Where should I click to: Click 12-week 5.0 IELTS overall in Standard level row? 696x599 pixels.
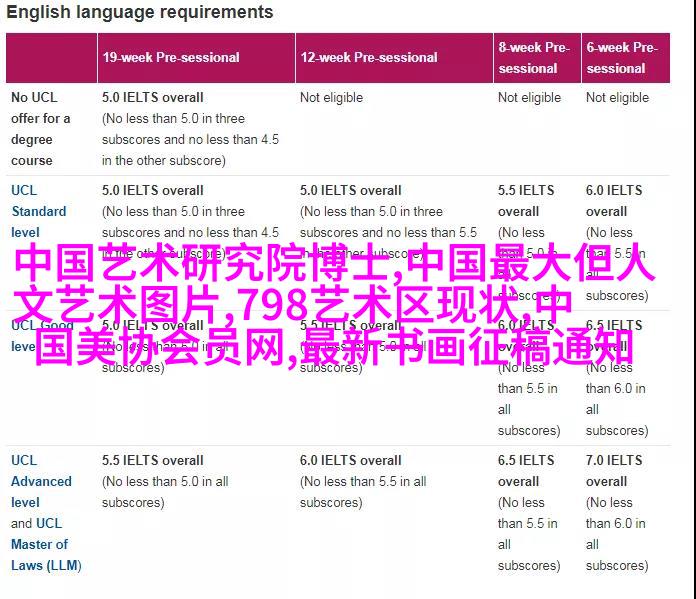[351, 190]
